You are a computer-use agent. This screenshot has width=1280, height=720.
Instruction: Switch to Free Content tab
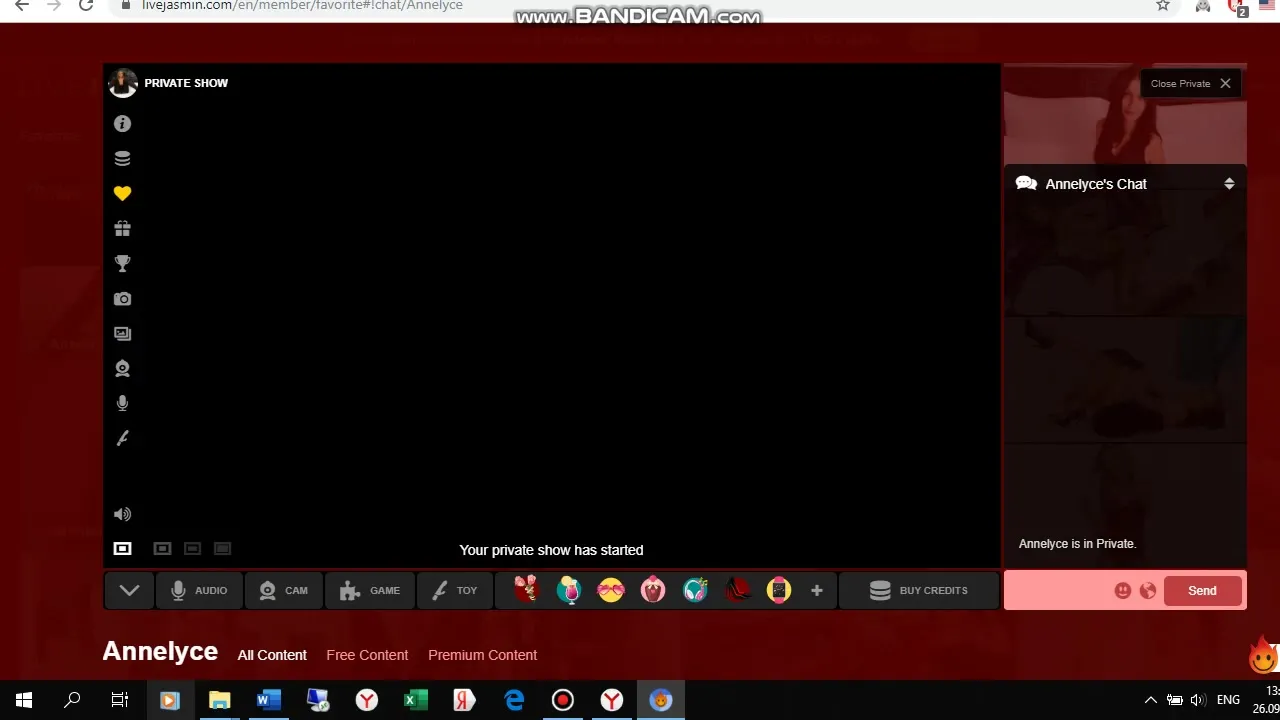[x=367, y=655]
